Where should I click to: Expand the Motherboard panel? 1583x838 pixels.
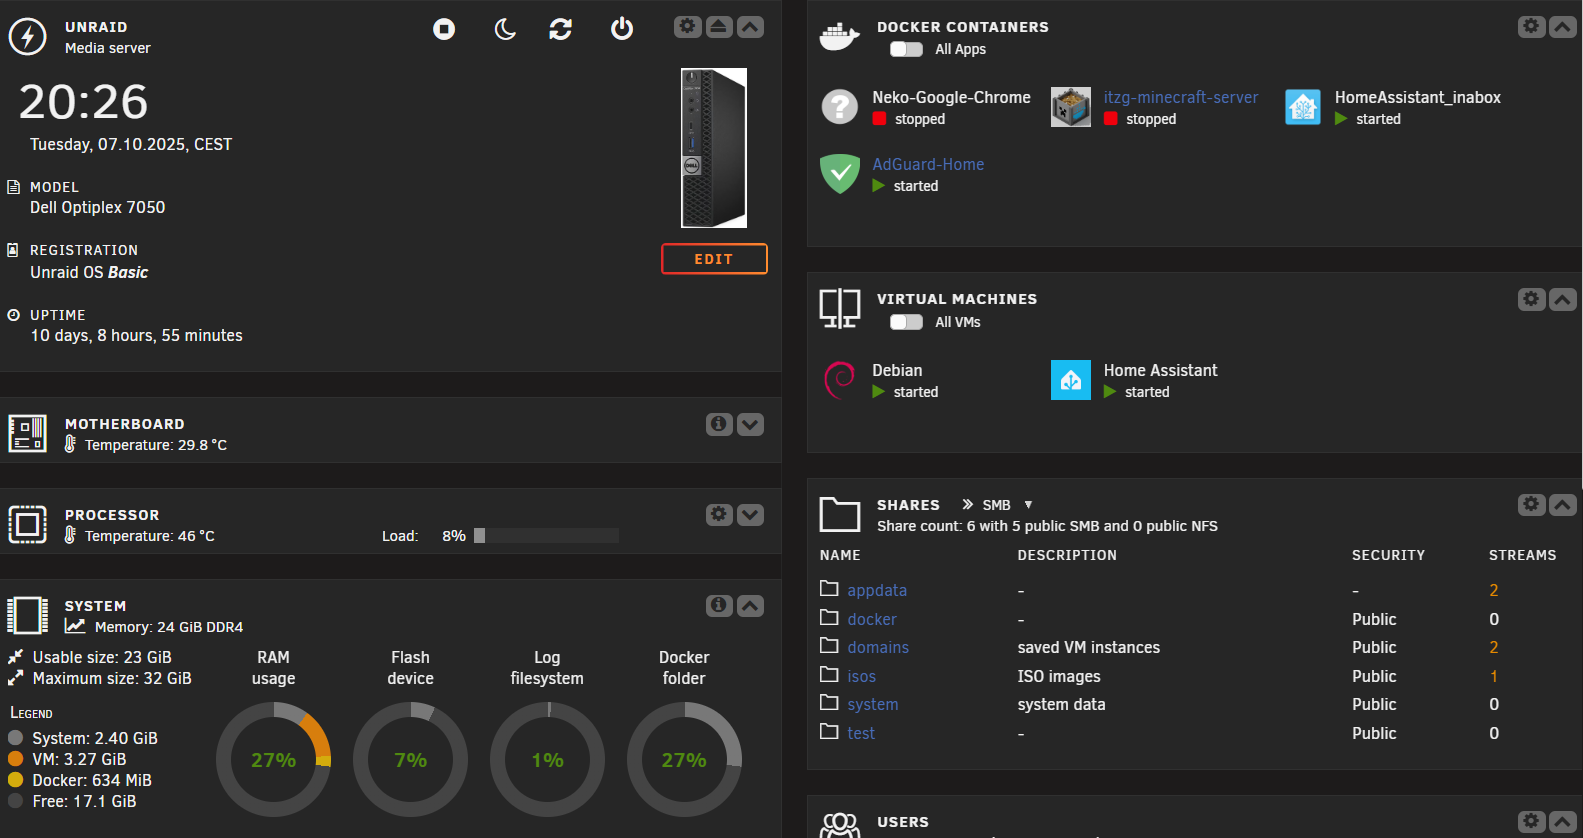[x=750, y=424]
